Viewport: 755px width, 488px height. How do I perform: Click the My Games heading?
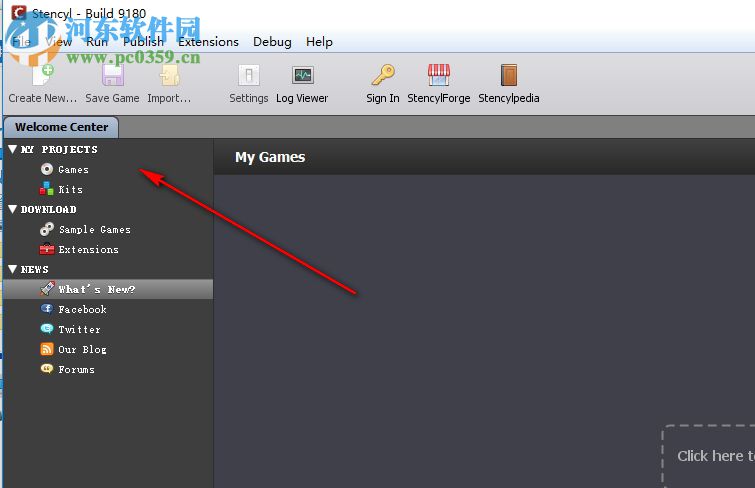pos(270,157)
